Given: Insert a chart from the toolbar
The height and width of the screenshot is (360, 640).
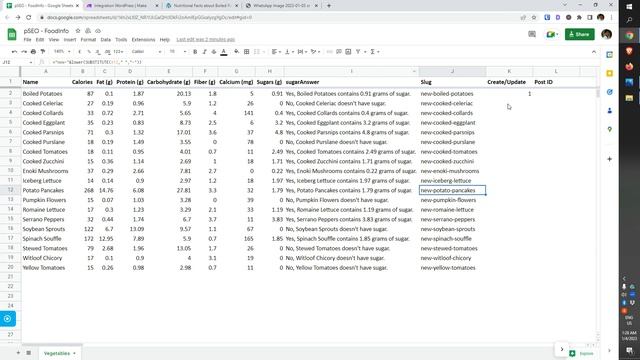Looking at the screenshot, I should (348, 52).
